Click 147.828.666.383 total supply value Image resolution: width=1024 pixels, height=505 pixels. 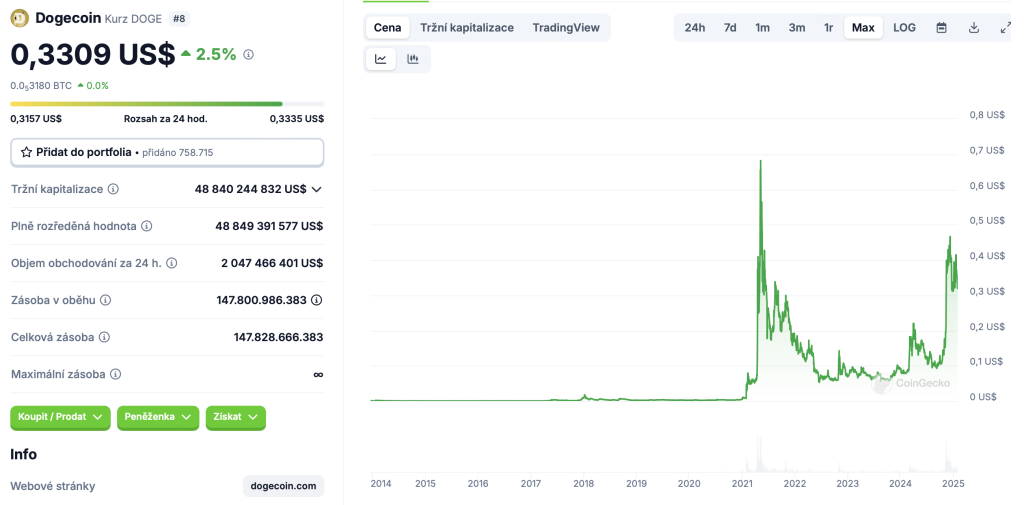278,338
